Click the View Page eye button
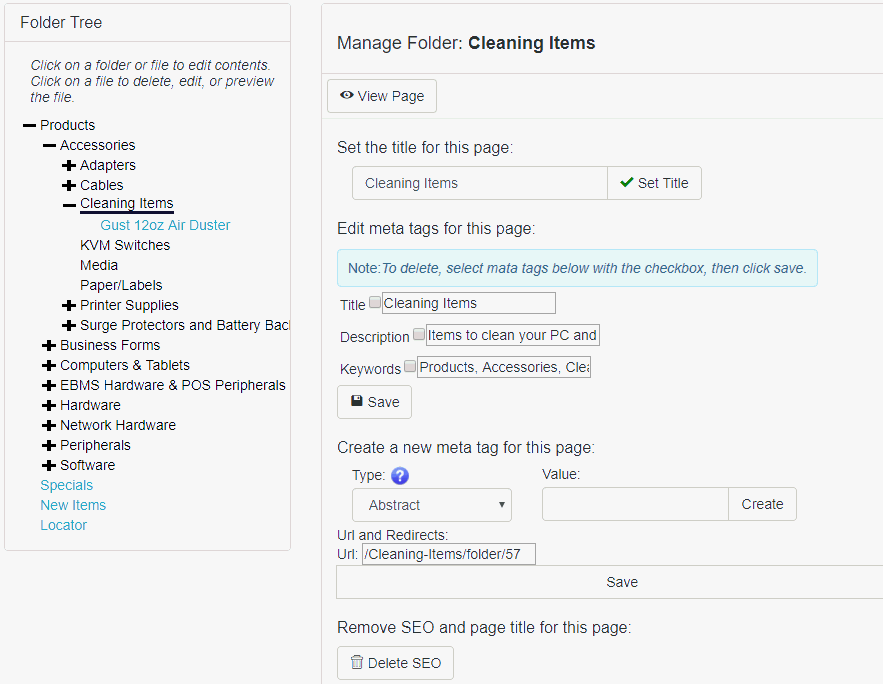 (x=382, y=96)
